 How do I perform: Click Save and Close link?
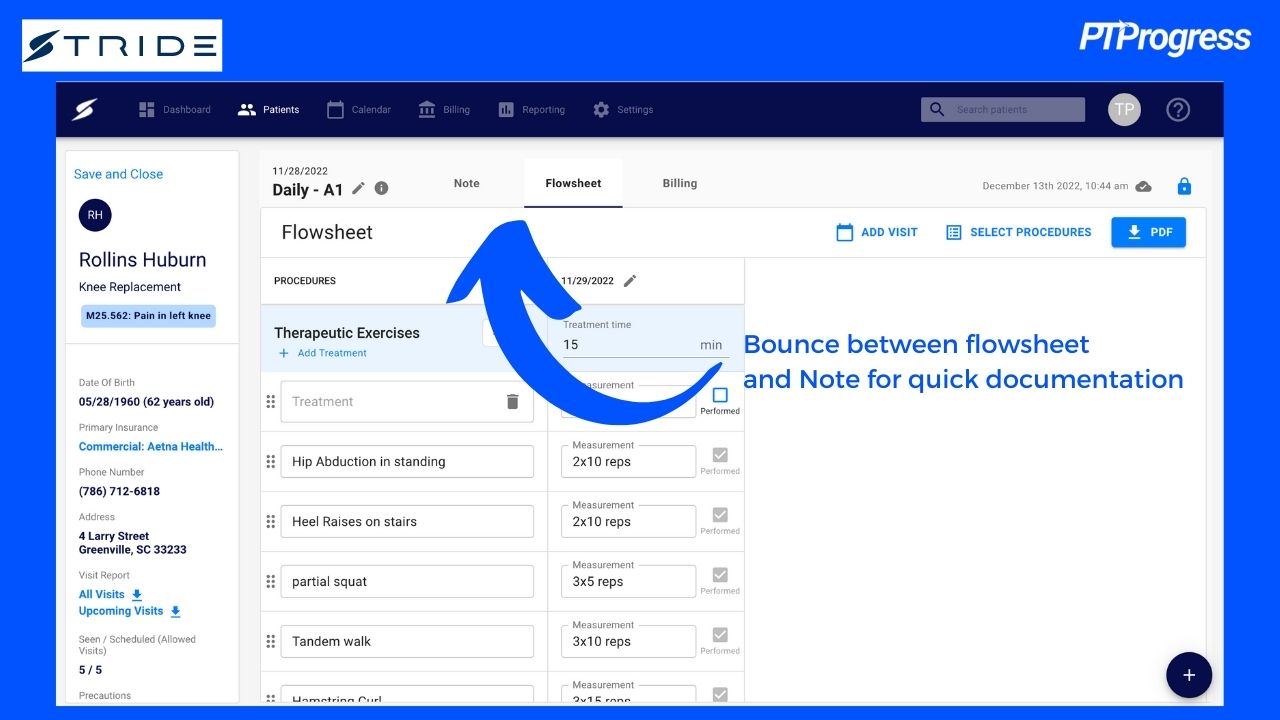click(x=118, y=174)
